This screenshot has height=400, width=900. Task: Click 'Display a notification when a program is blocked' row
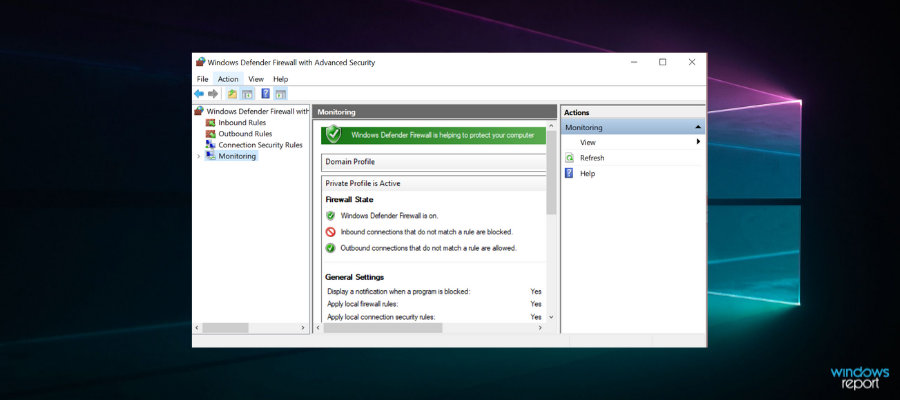coord(434,292)
